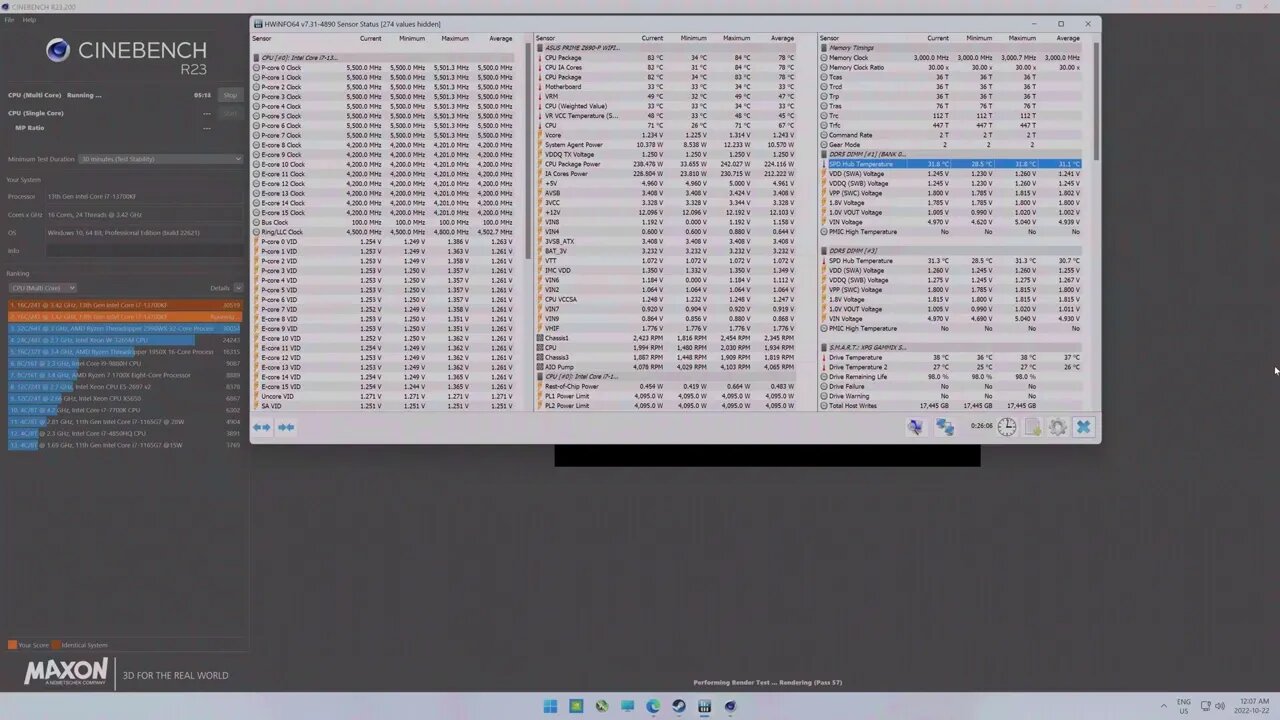Open Steam from the taskbar

(x=679, y=706)
